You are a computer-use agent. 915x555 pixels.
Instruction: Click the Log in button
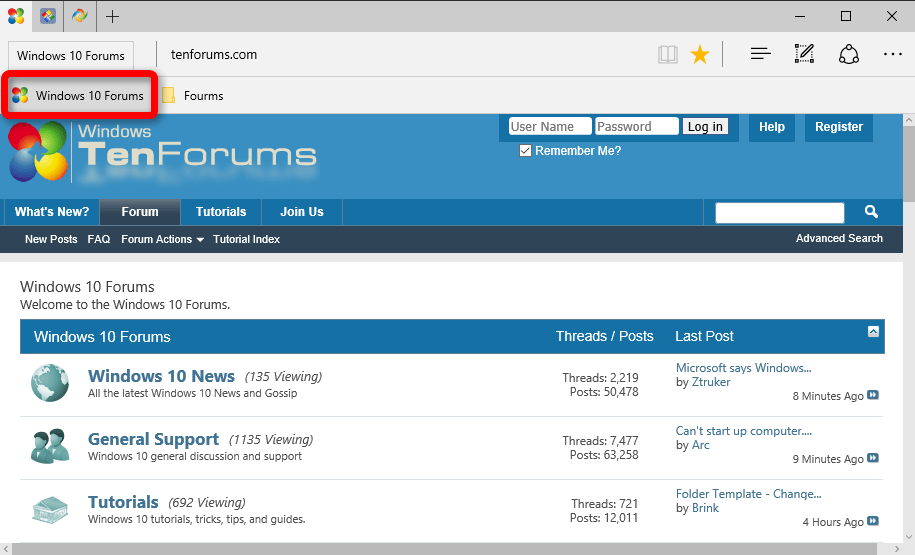point(706,127)
